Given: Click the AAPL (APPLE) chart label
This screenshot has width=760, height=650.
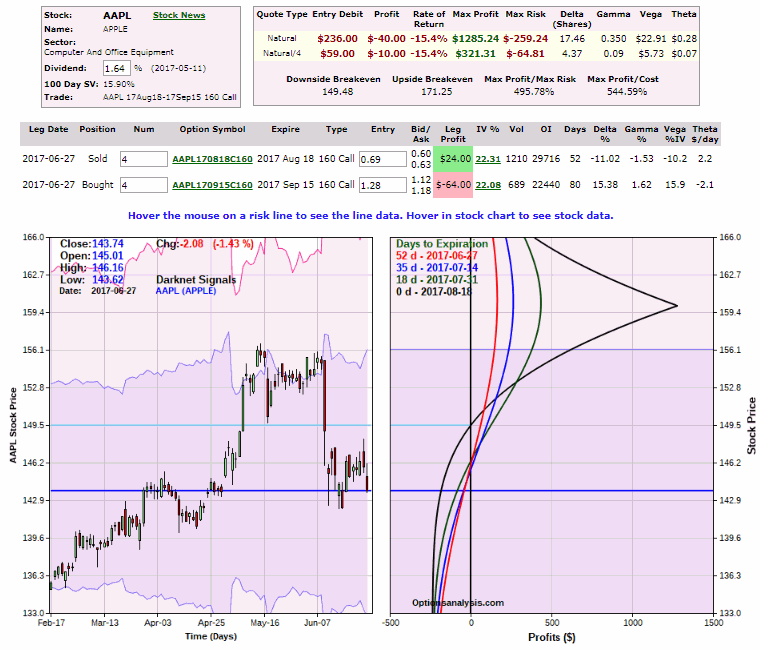Looking at the screenshot, I should tap(186, 291).
